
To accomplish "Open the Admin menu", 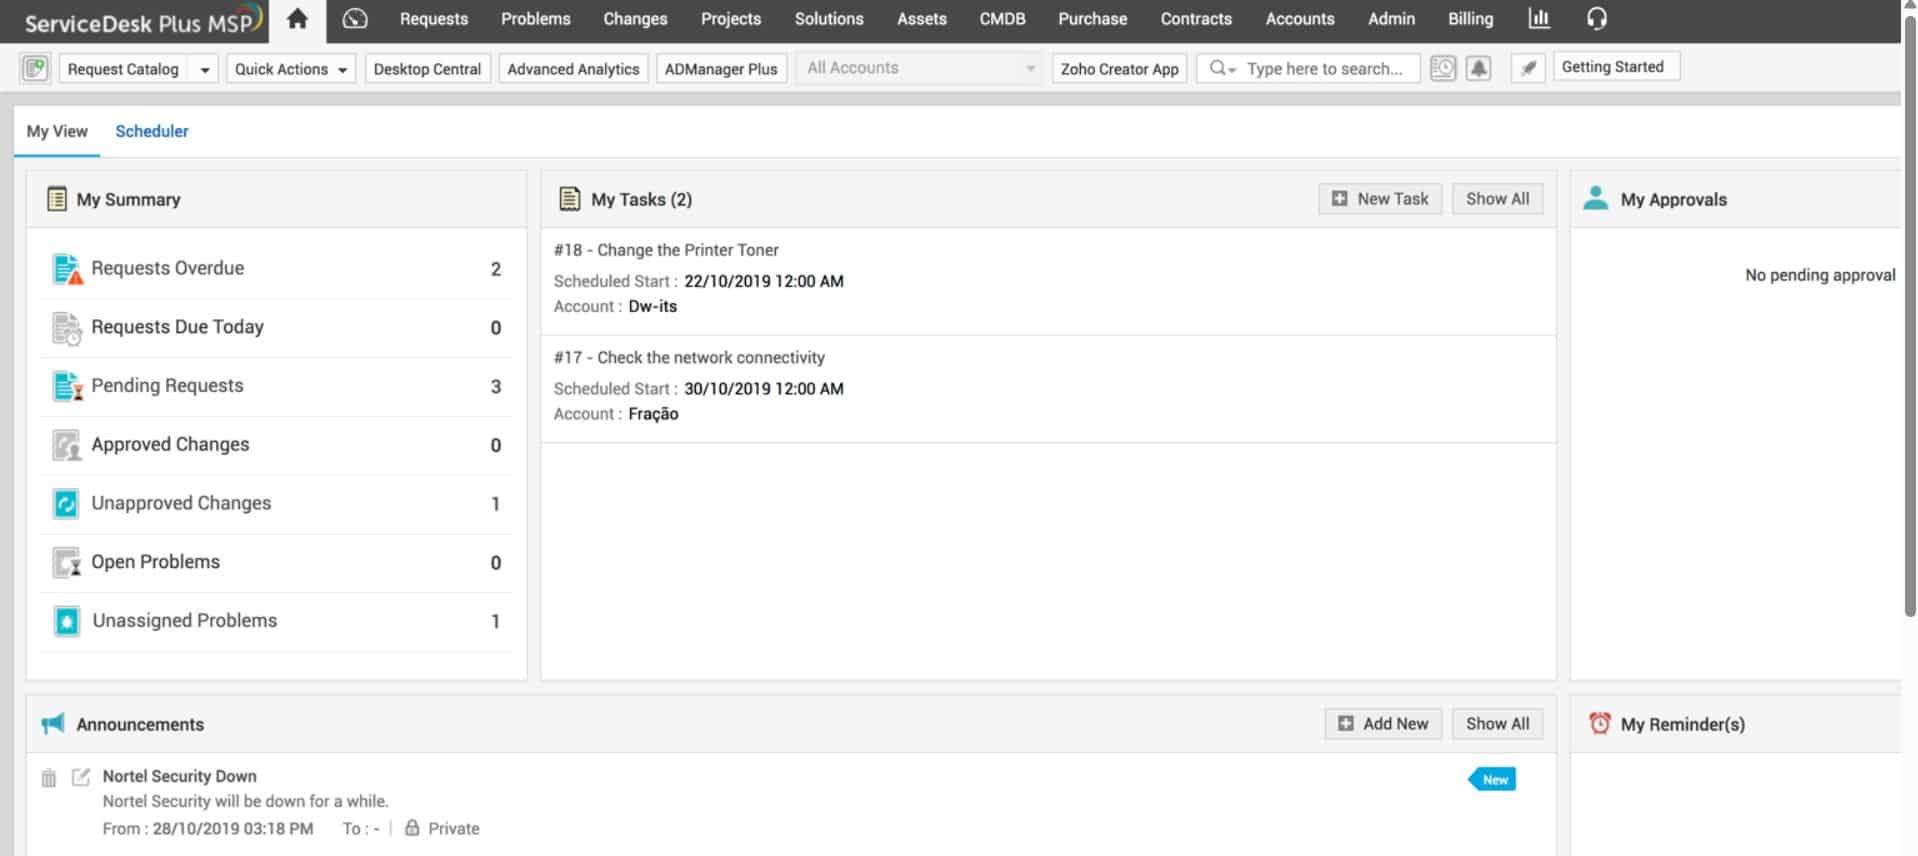I will [1391, 19].
